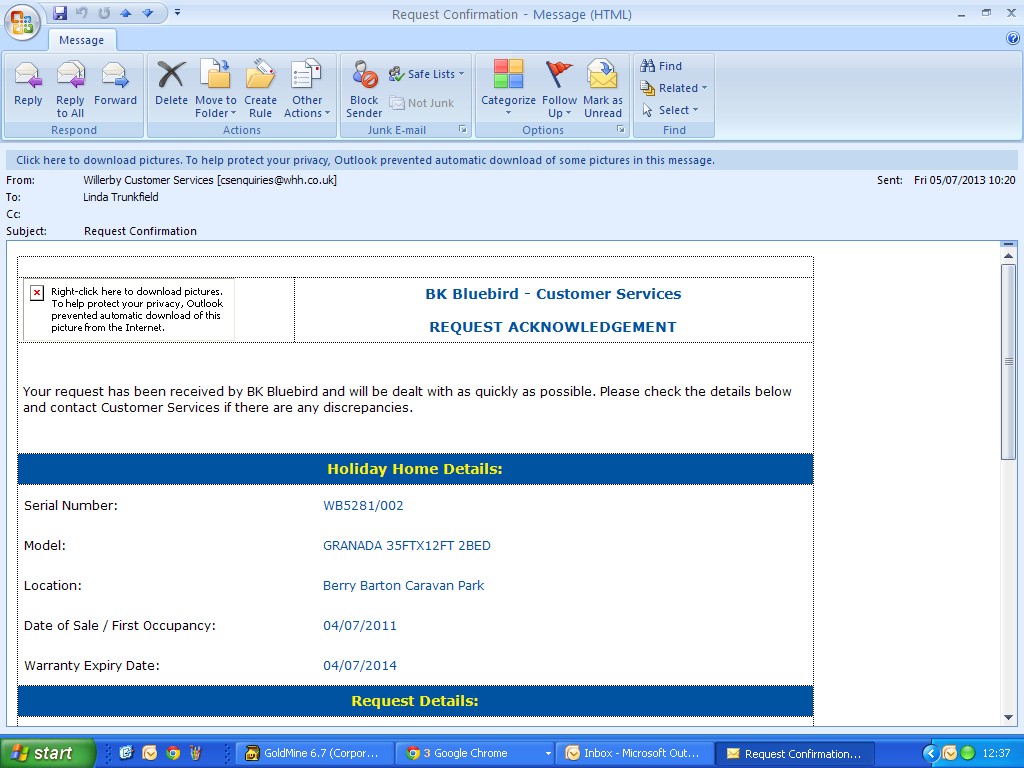Save the message using quick access toolbar

pyautogui.click(x=60, y=13)
